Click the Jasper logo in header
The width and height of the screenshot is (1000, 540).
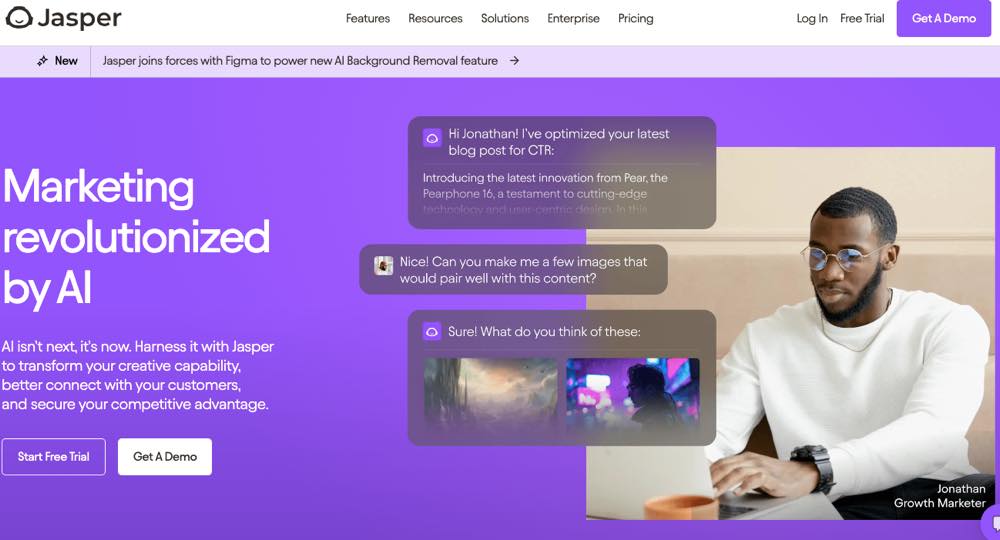point(63,18)
